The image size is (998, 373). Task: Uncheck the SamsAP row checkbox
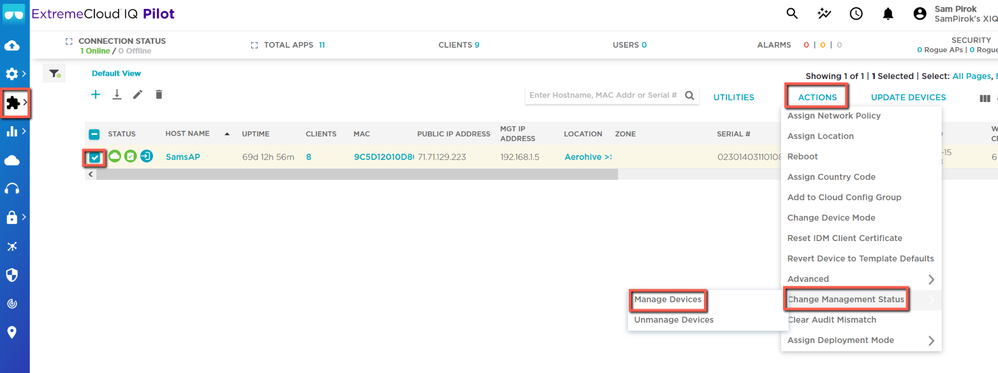pos(94,157)
